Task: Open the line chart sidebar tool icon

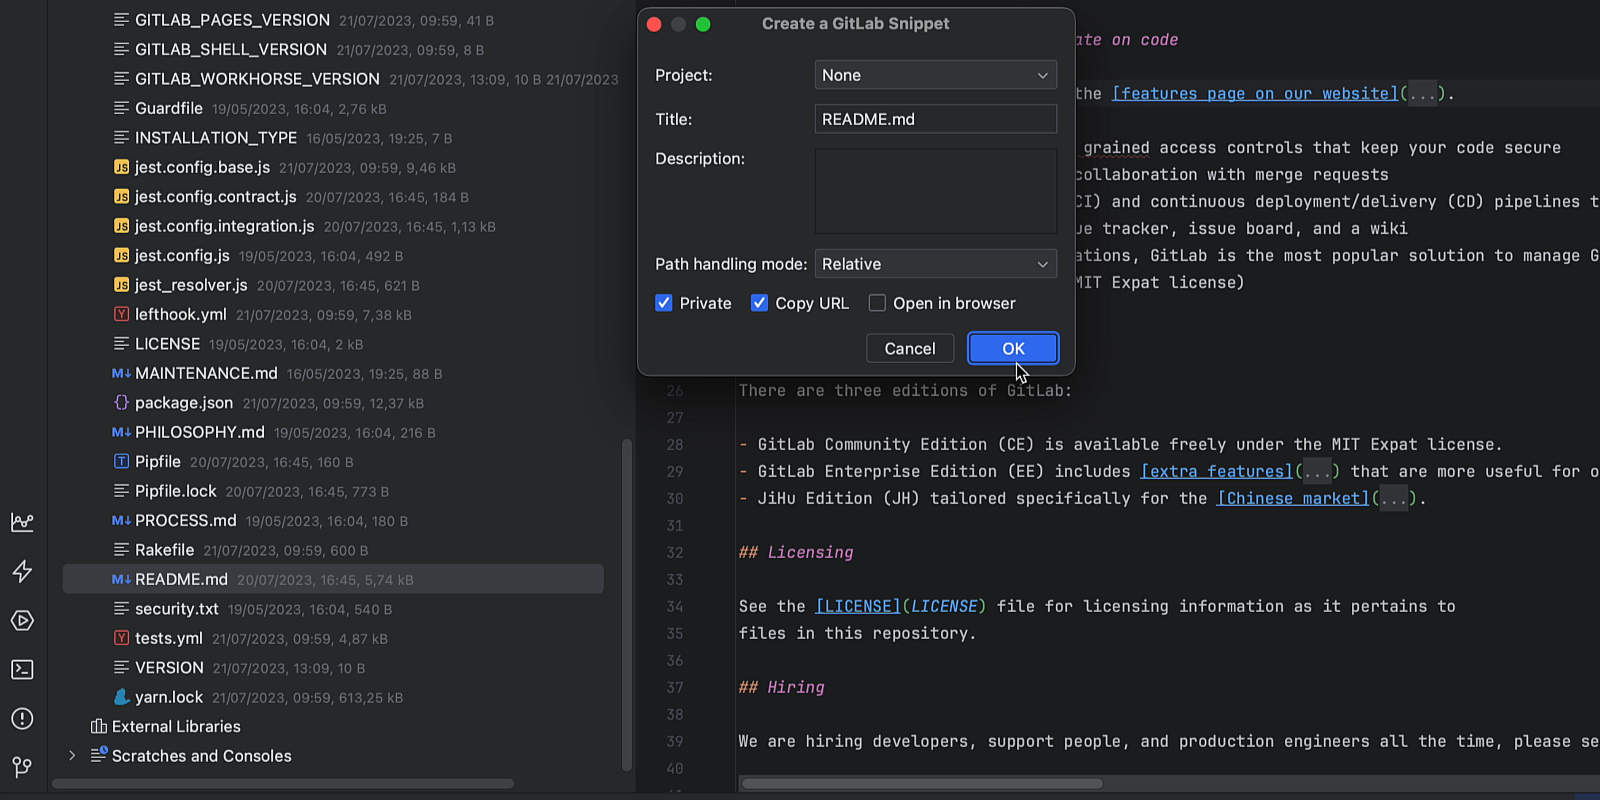Action: [22, 522]
